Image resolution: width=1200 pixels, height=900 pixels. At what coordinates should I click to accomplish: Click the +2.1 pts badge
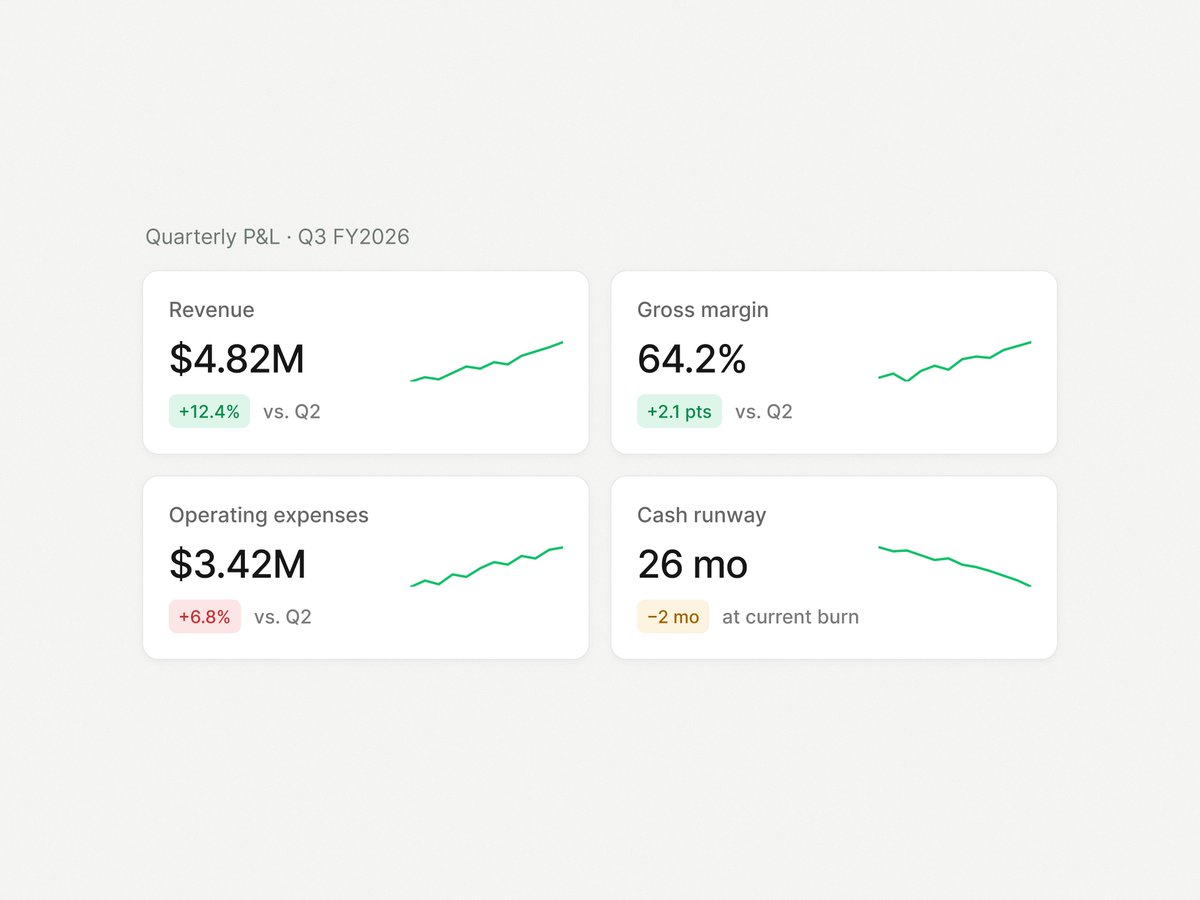[679, 411]
